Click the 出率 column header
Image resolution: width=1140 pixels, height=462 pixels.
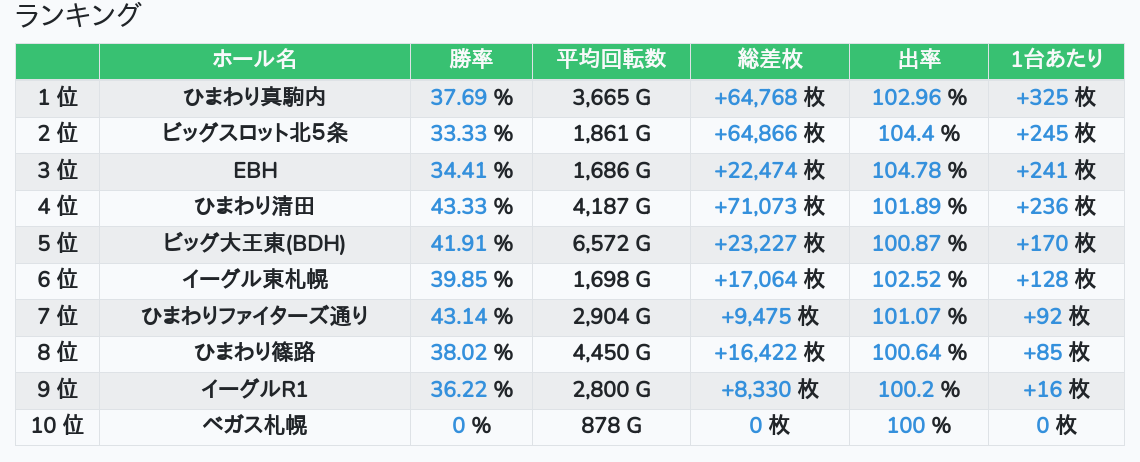click(x=919, y=60)
